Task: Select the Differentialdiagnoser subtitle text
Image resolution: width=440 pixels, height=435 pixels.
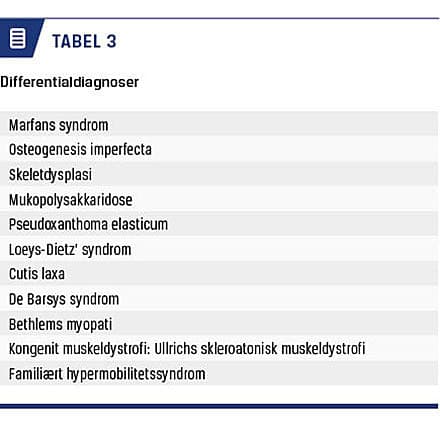Action: pos(69,82)
